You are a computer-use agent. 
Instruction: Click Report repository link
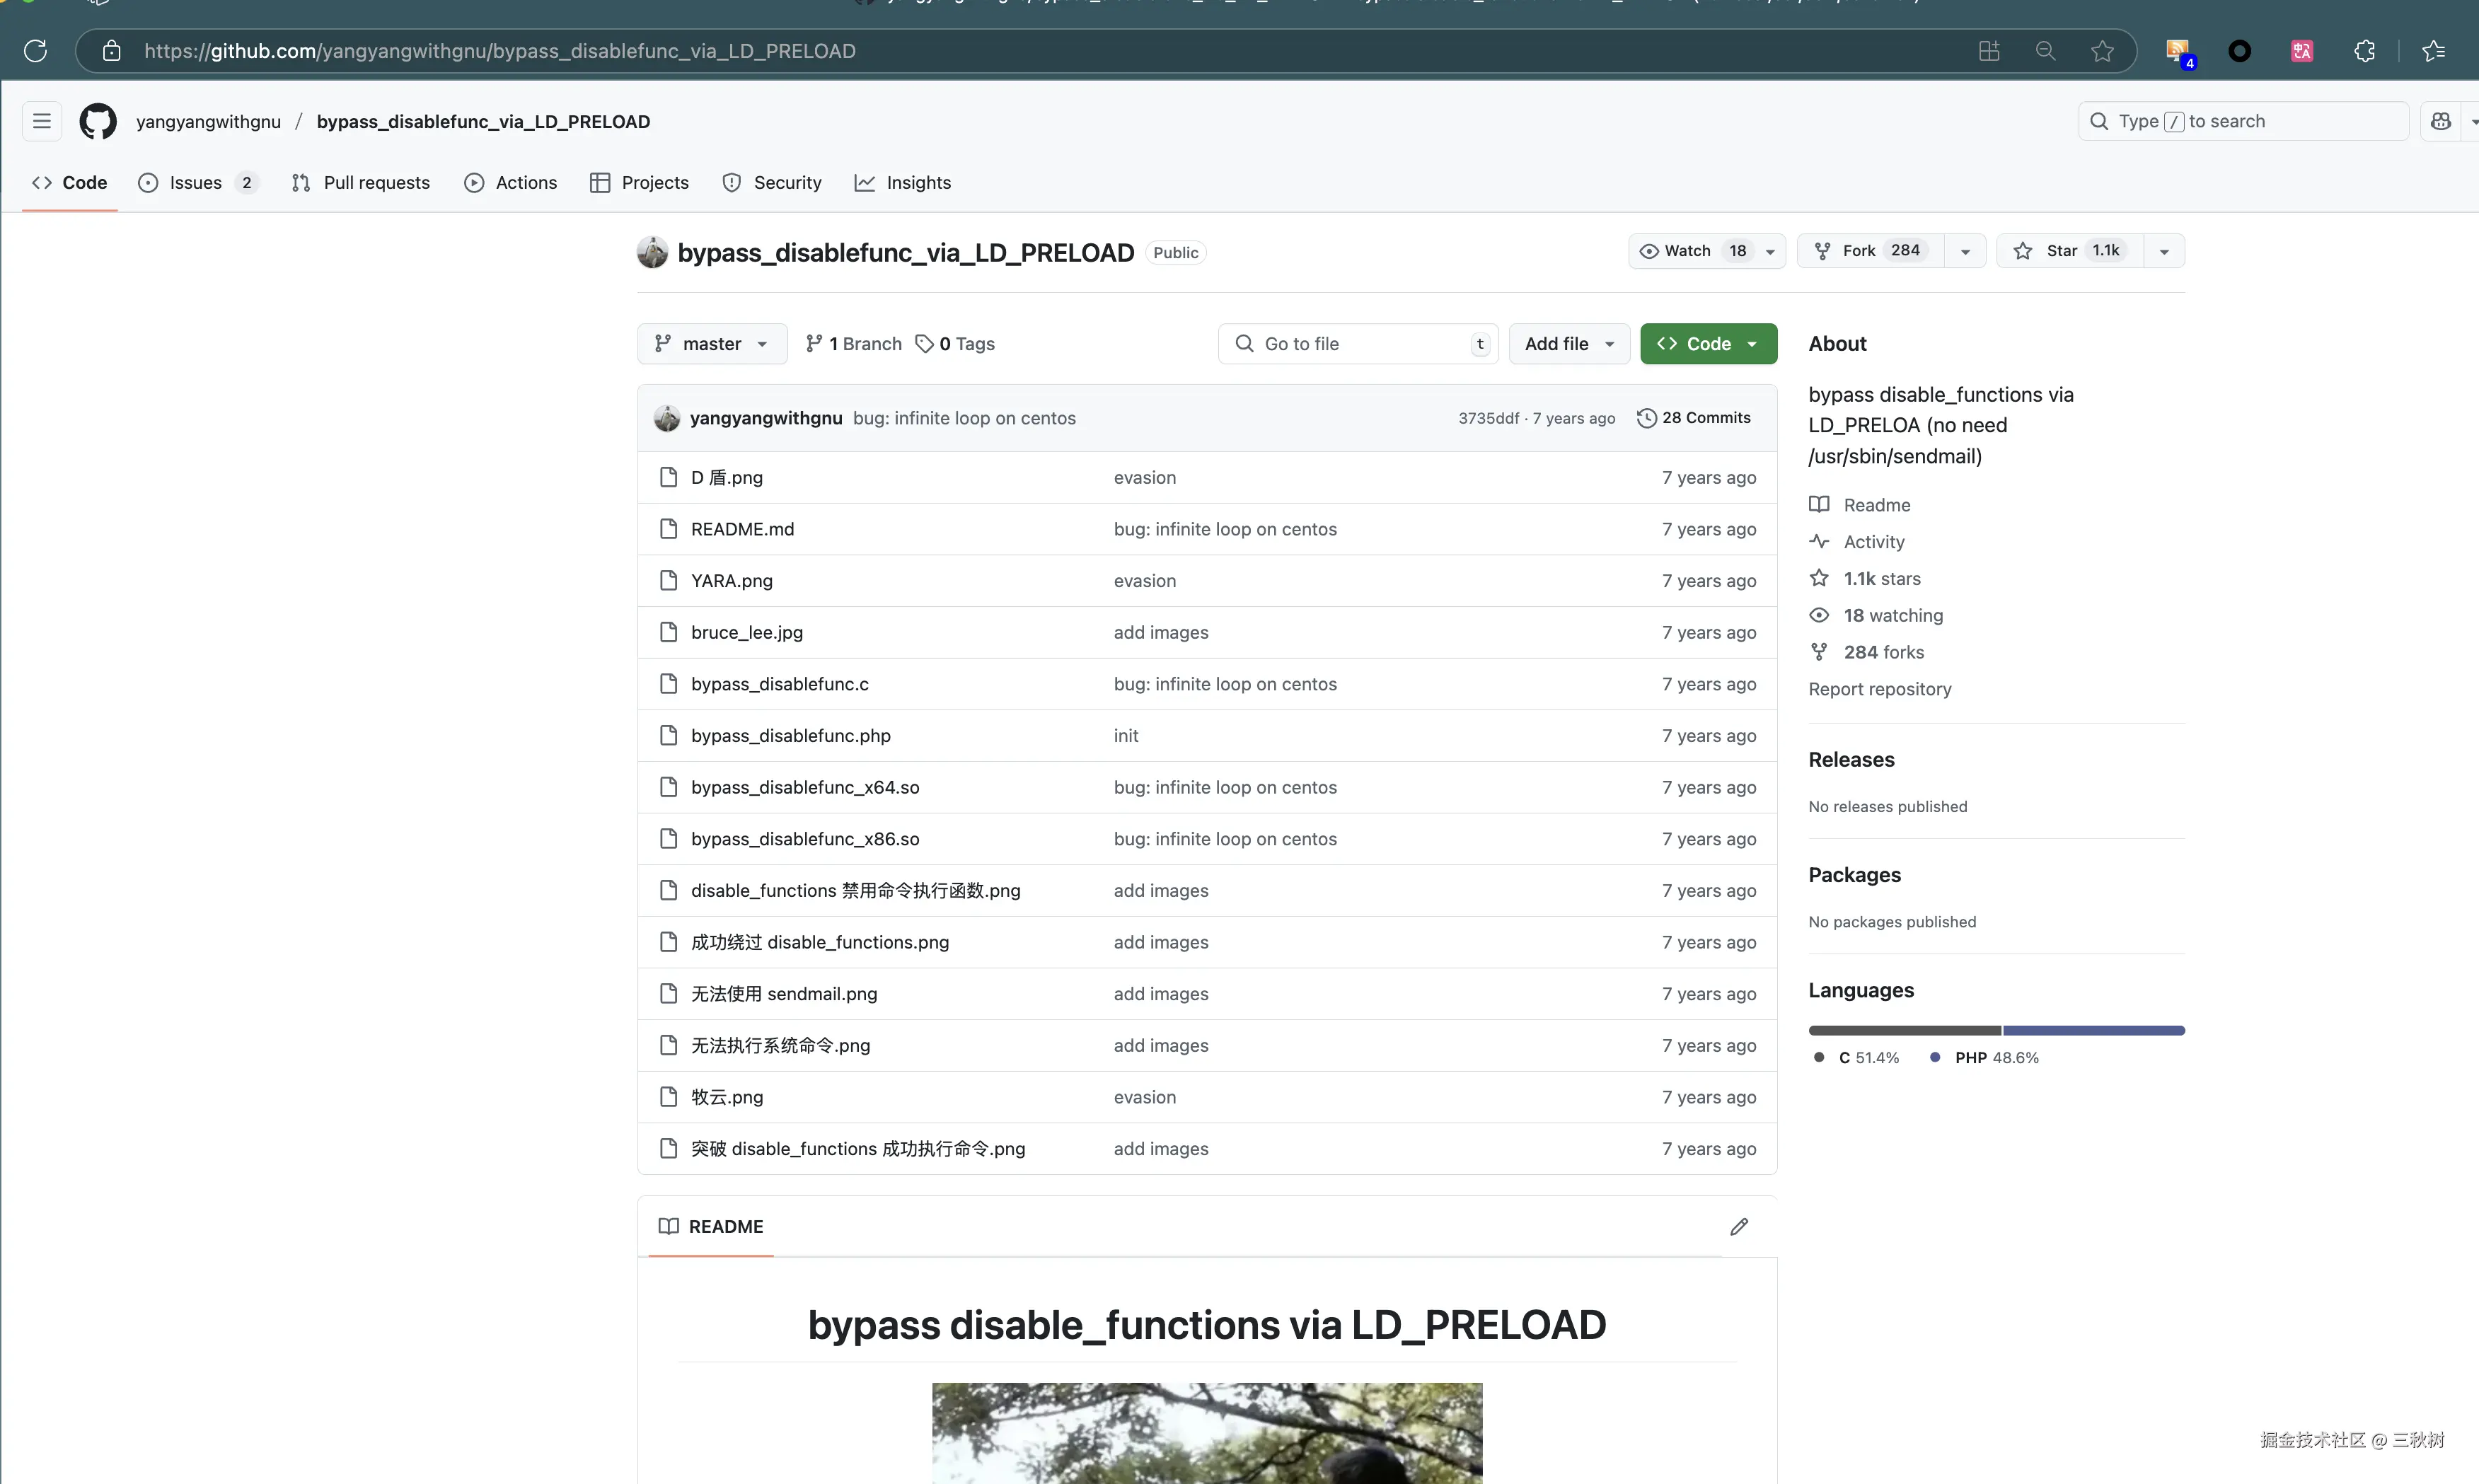(1879, 689)
